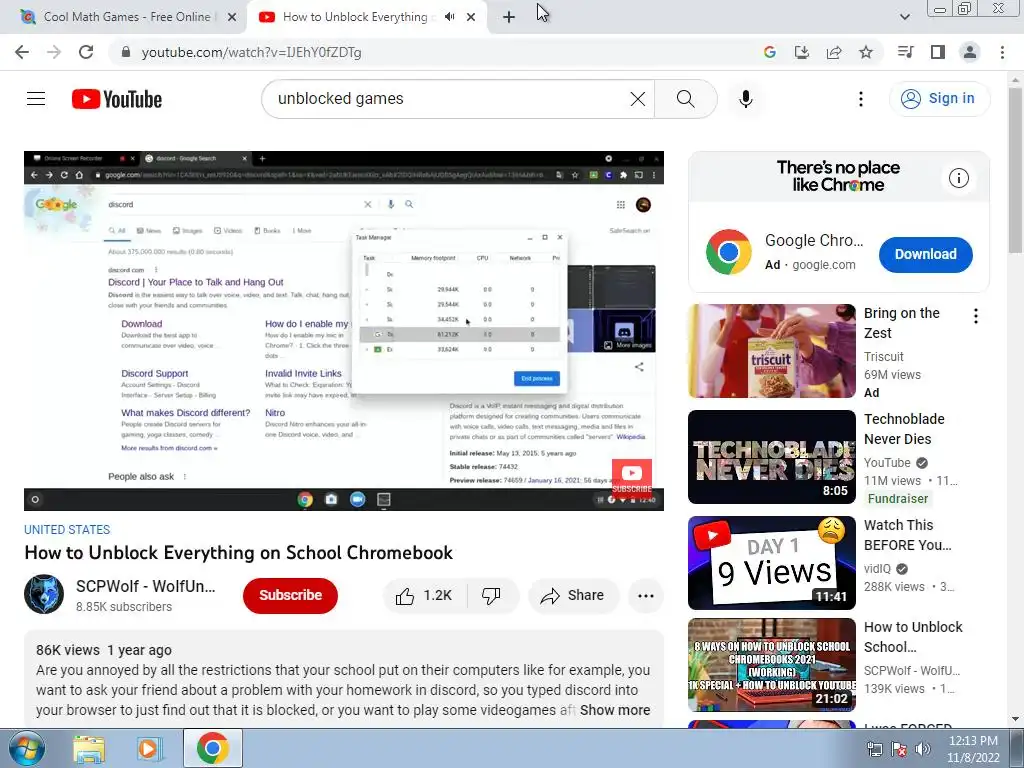Image resolution: width=1024 pixels, height=768 pixels.
Task: Mute the tab via speaker icon
Action: click(x=449, y=17)
